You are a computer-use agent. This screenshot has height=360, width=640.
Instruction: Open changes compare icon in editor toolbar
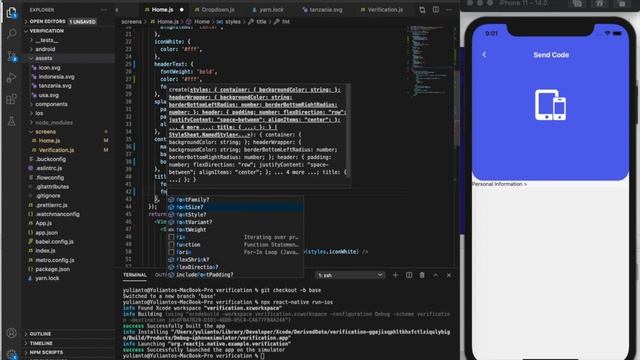[x=422, y=10]
